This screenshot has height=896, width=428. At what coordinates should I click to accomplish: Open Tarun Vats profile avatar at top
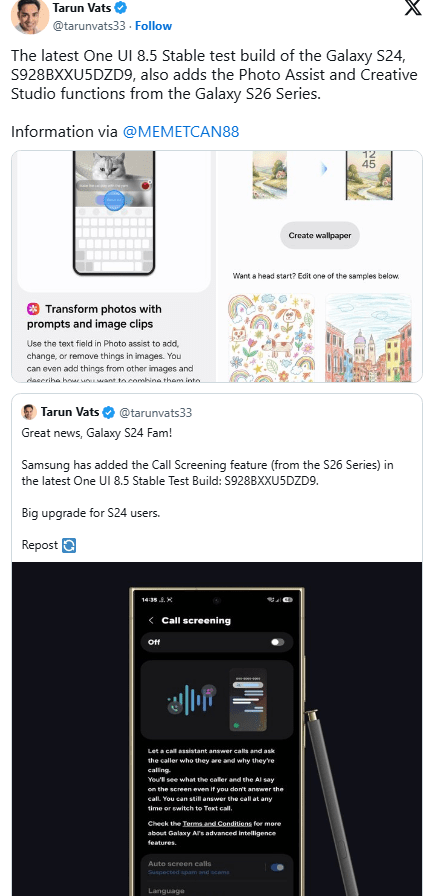(x=30, y=16)
